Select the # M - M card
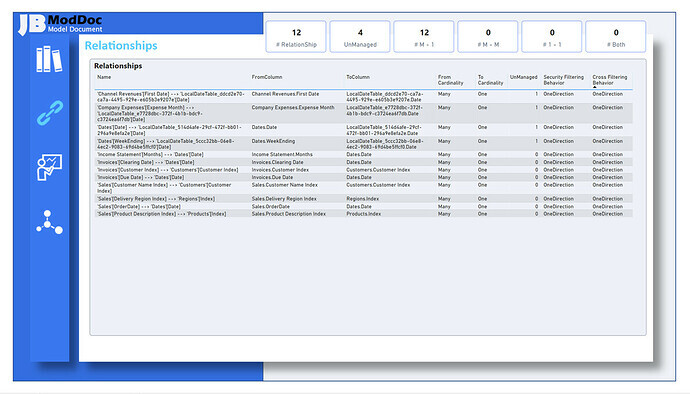Image resolution: width=690 pixels, height=394 pixels. pyautogui.click(x=488, y=37)
